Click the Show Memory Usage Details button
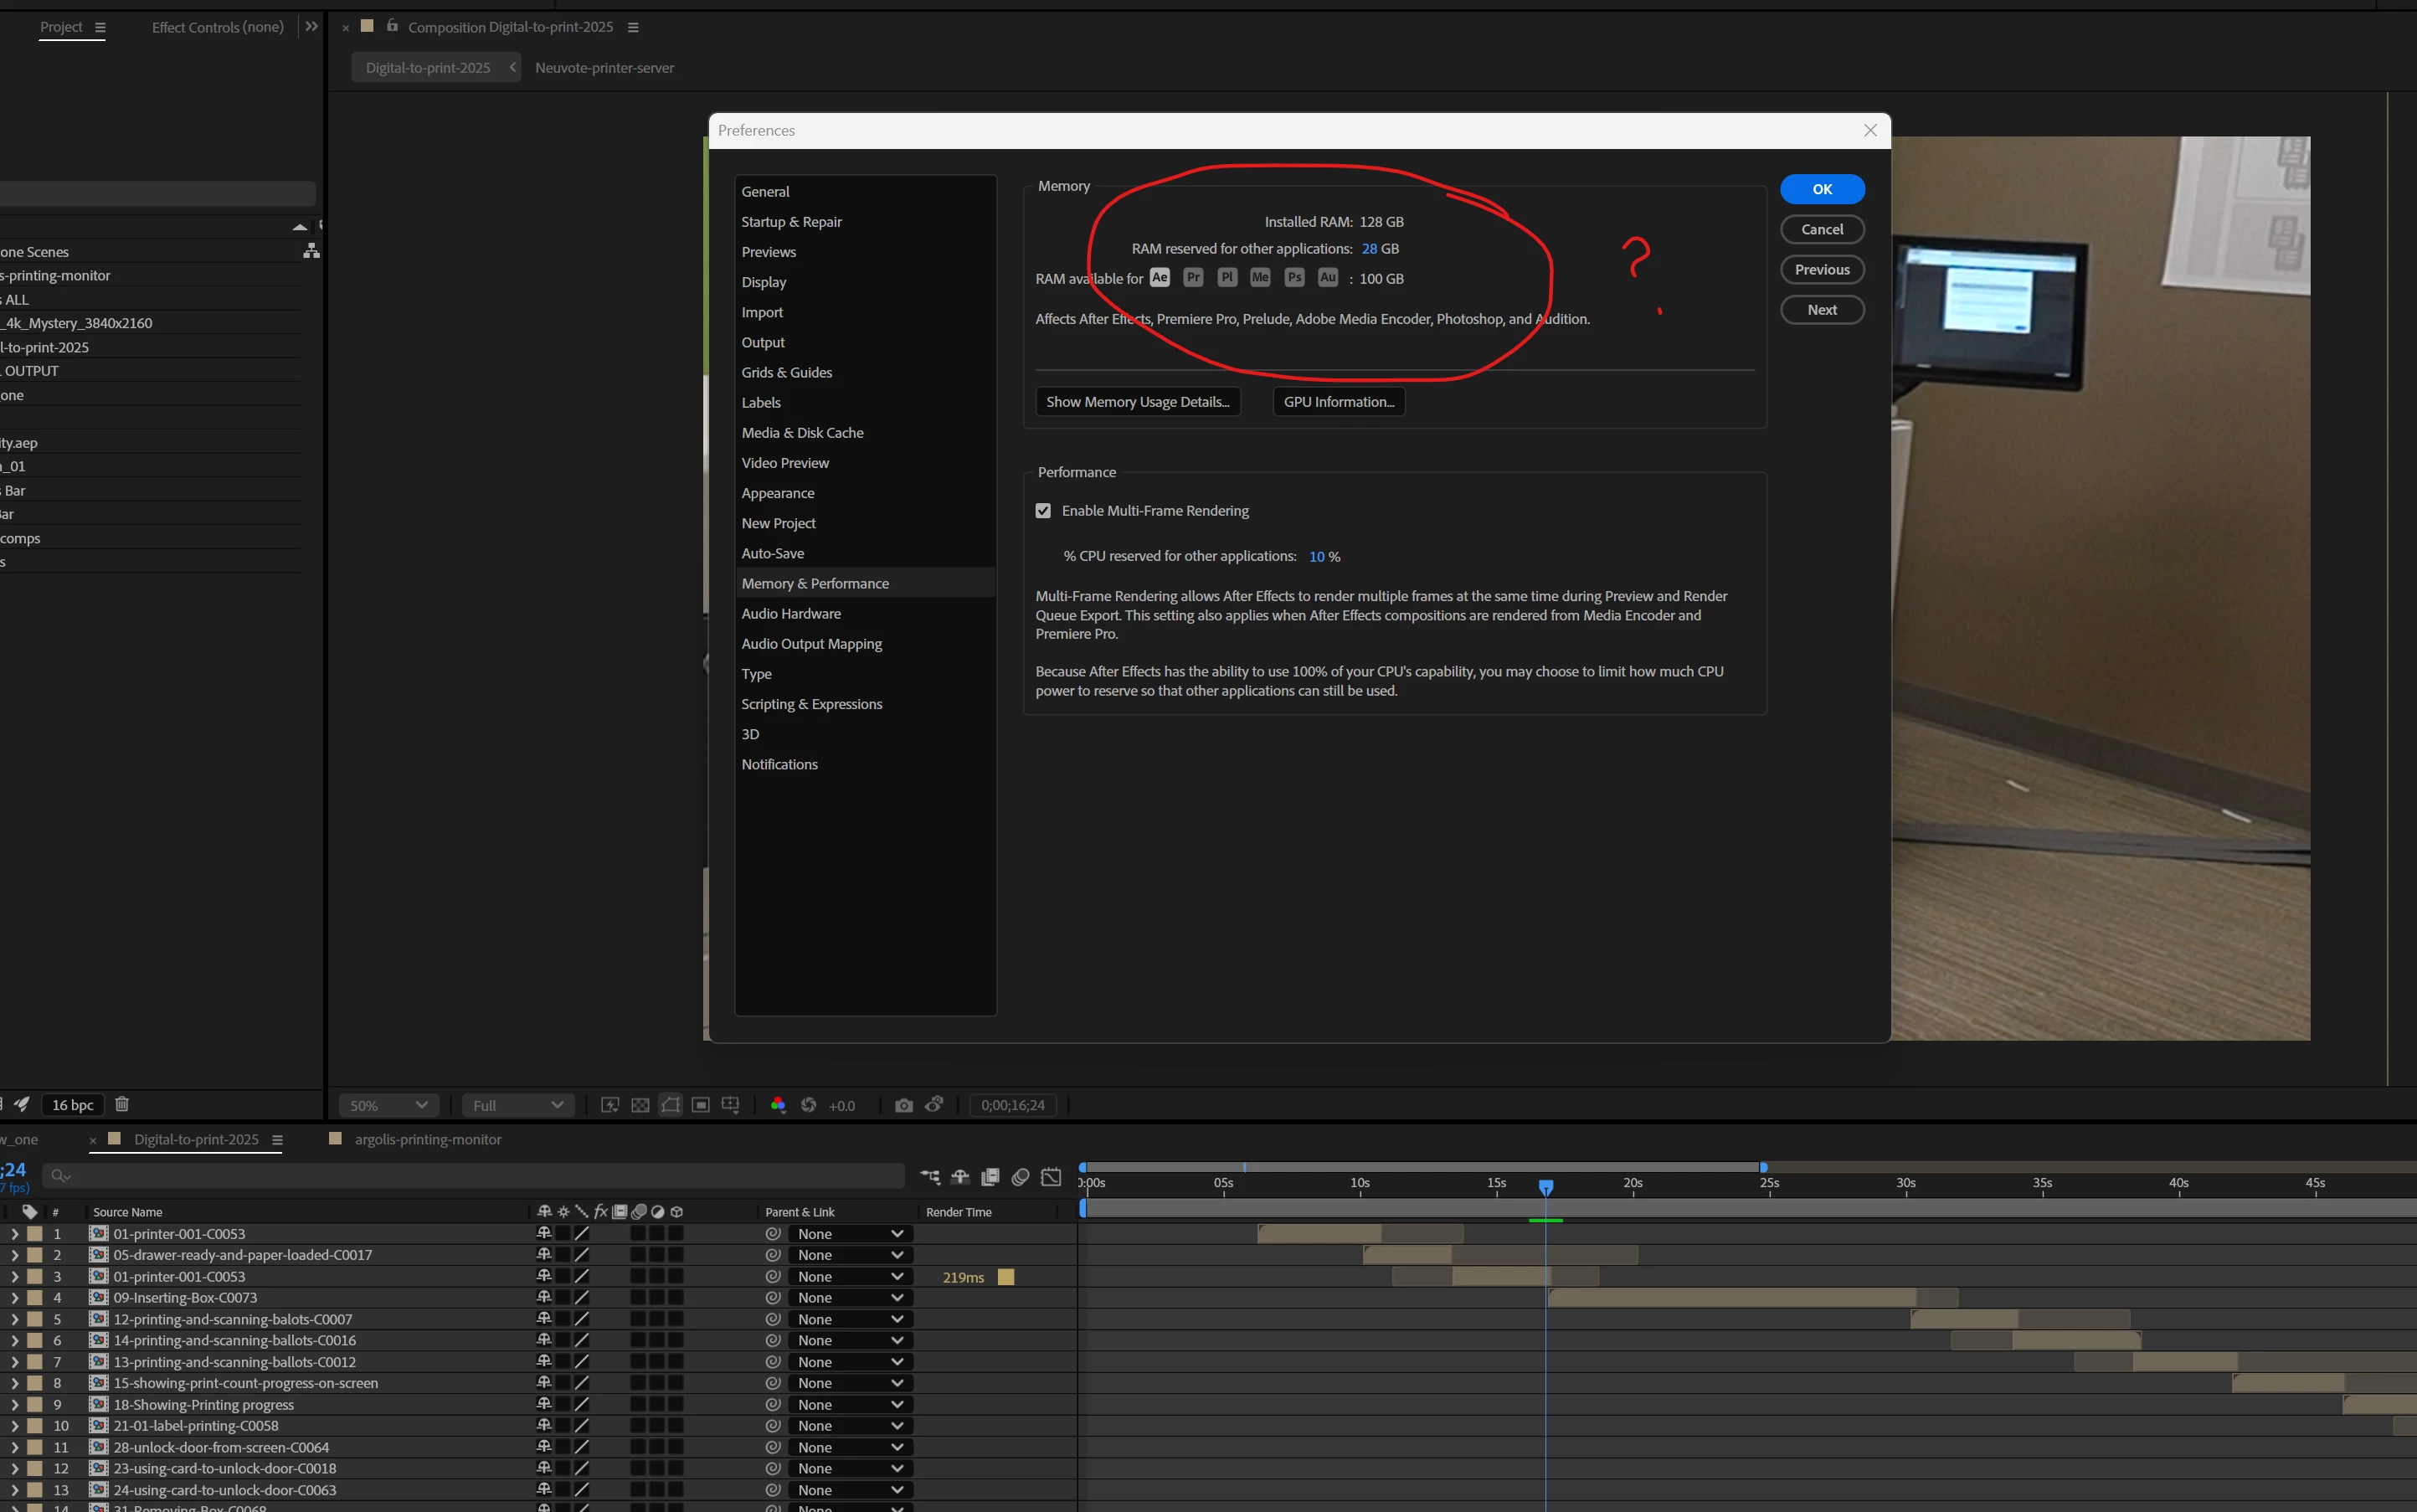This screenshot has width=2417, height=1512. (1137, 402)
